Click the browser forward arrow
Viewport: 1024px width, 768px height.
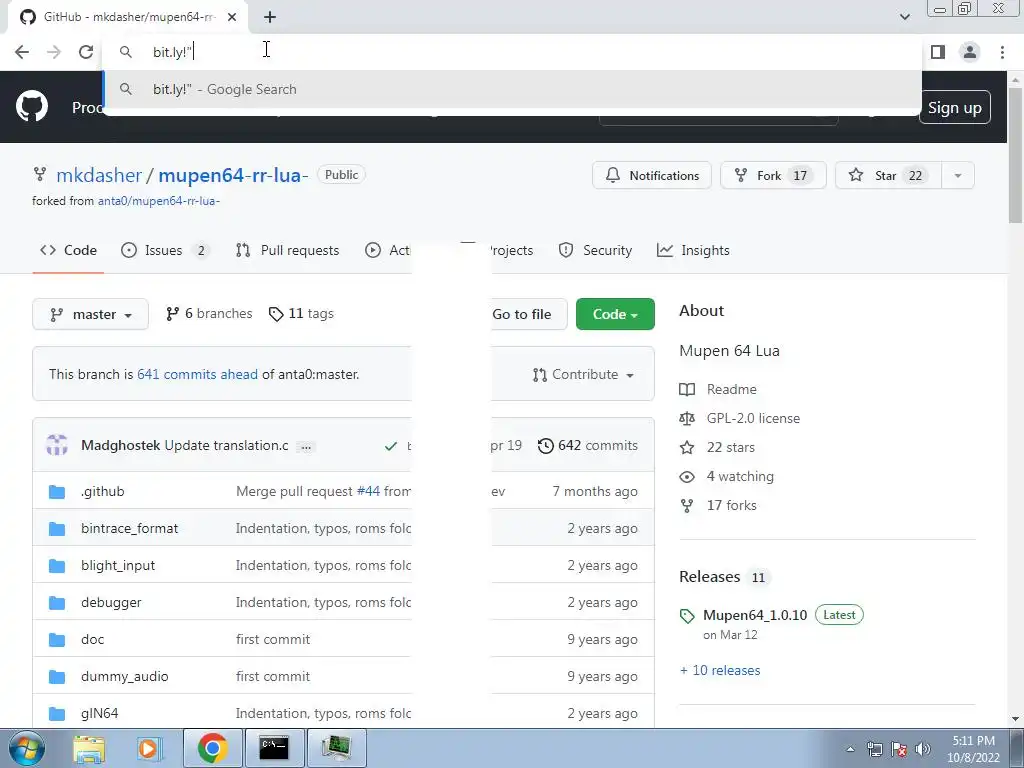(x=54, y=52)
